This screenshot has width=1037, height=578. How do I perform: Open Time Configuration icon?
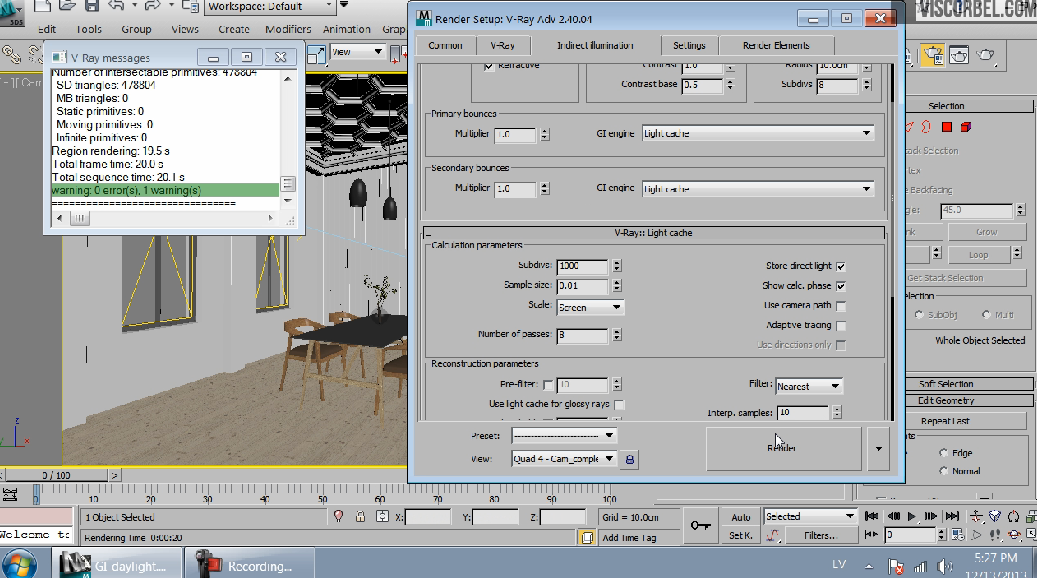[x=958, y=534]
